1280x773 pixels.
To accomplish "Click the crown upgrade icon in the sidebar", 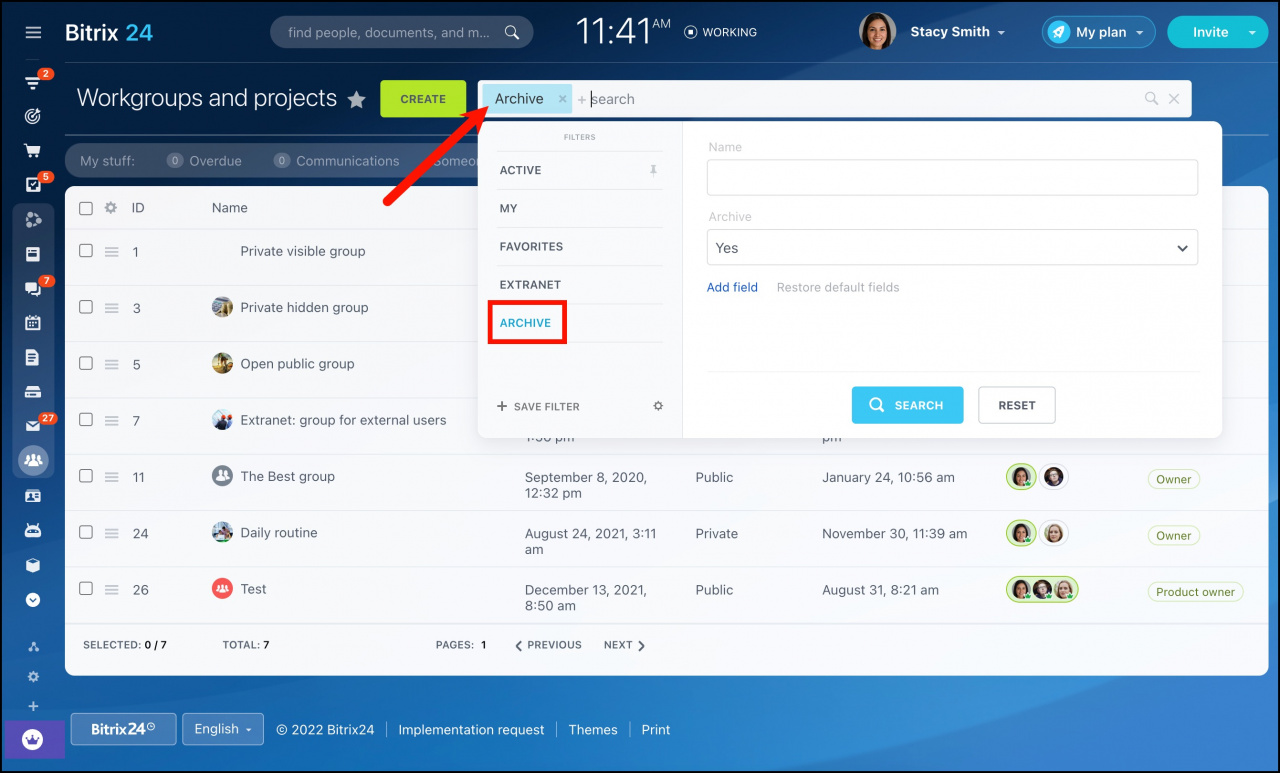I will click(33, 740).
